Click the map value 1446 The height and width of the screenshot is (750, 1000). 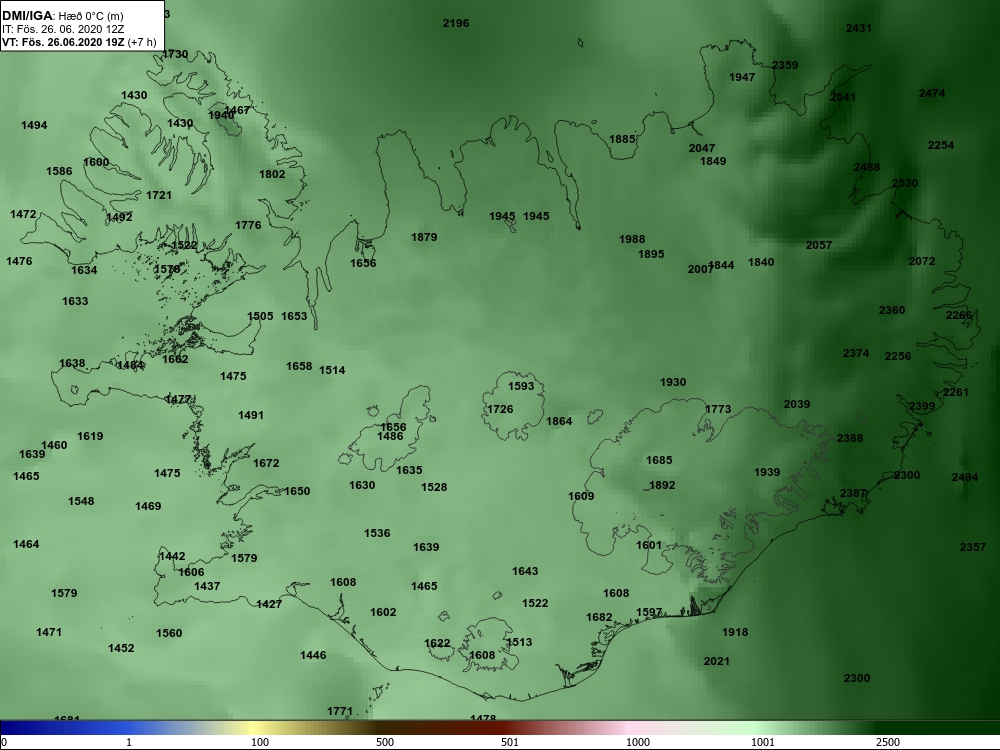point(313,655)
